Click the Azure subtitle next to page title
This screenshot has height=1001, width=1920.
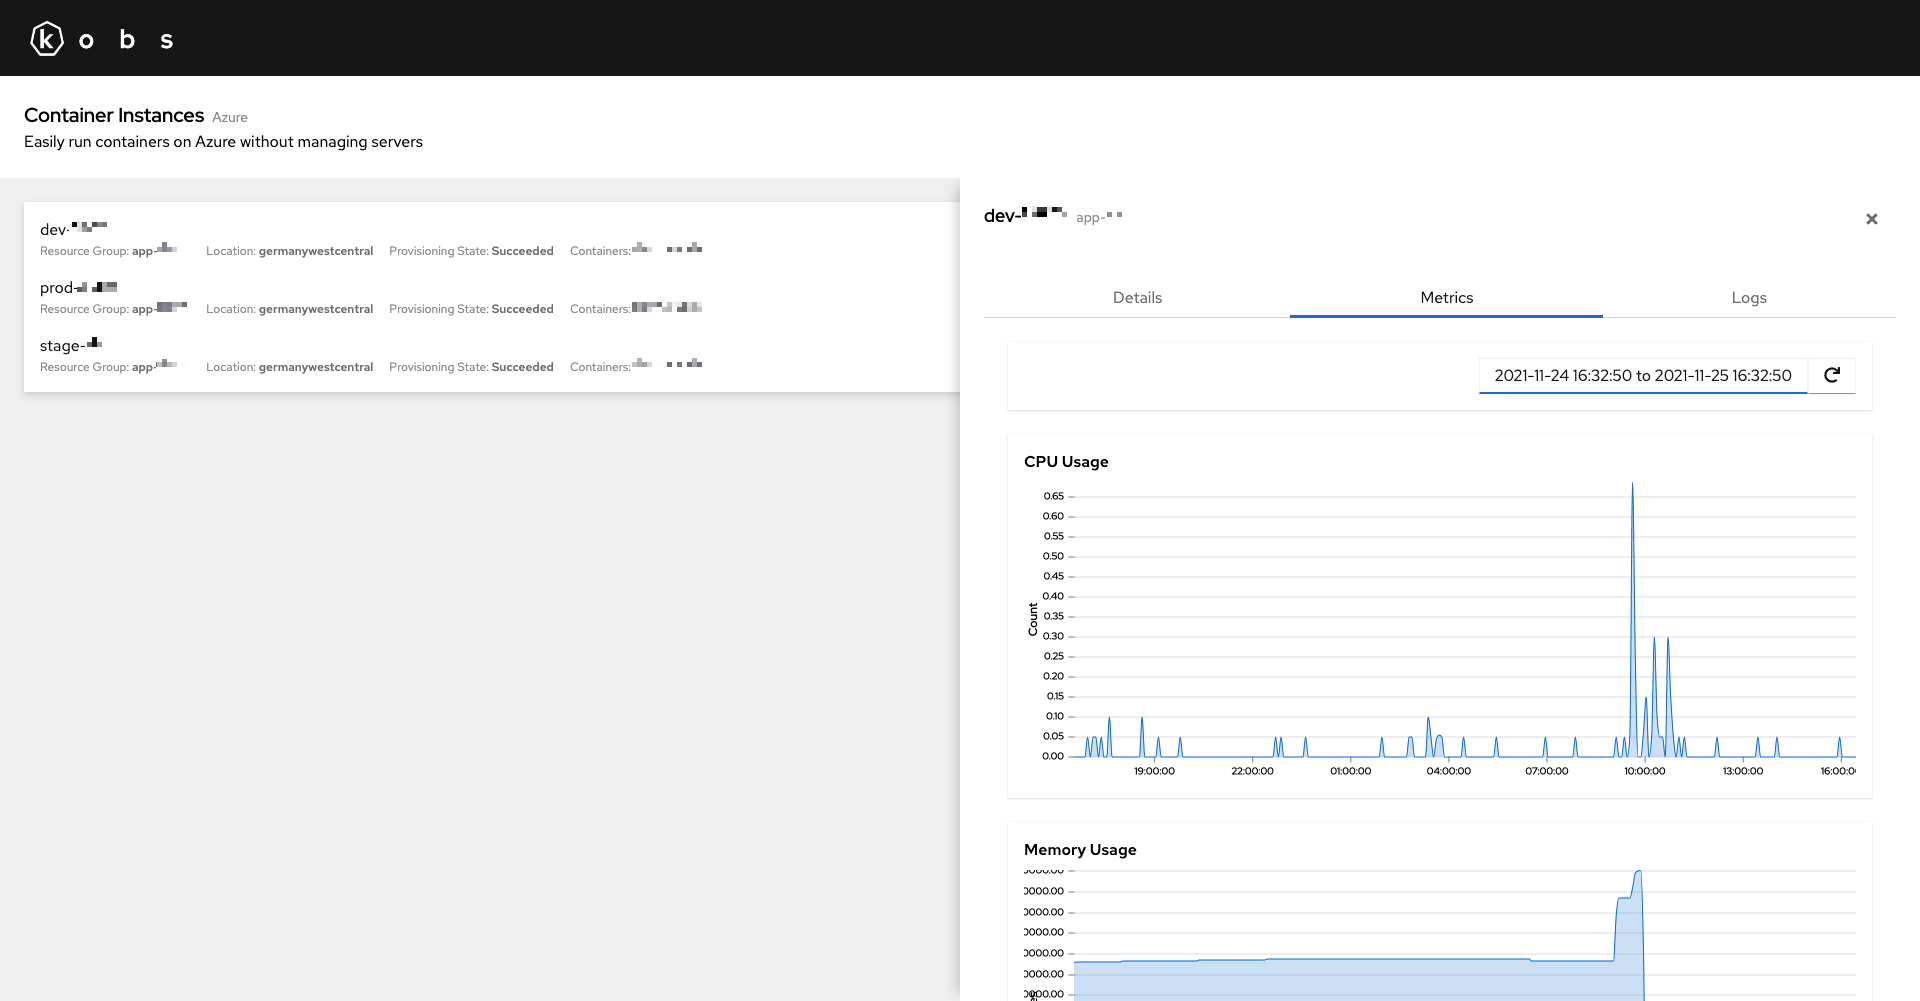coord(230,117)
